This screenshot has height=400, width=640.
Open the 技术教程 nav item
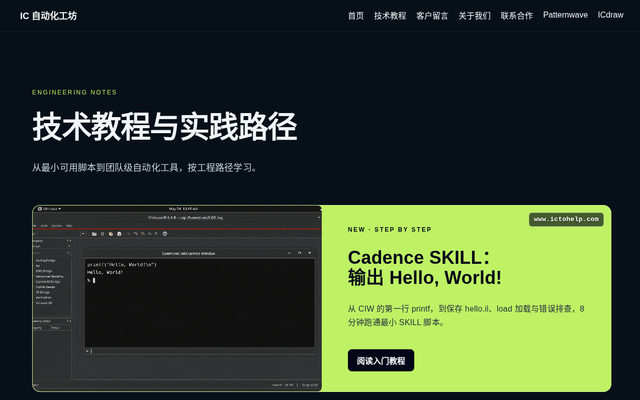pyautogui.click(x=390, y=16)
